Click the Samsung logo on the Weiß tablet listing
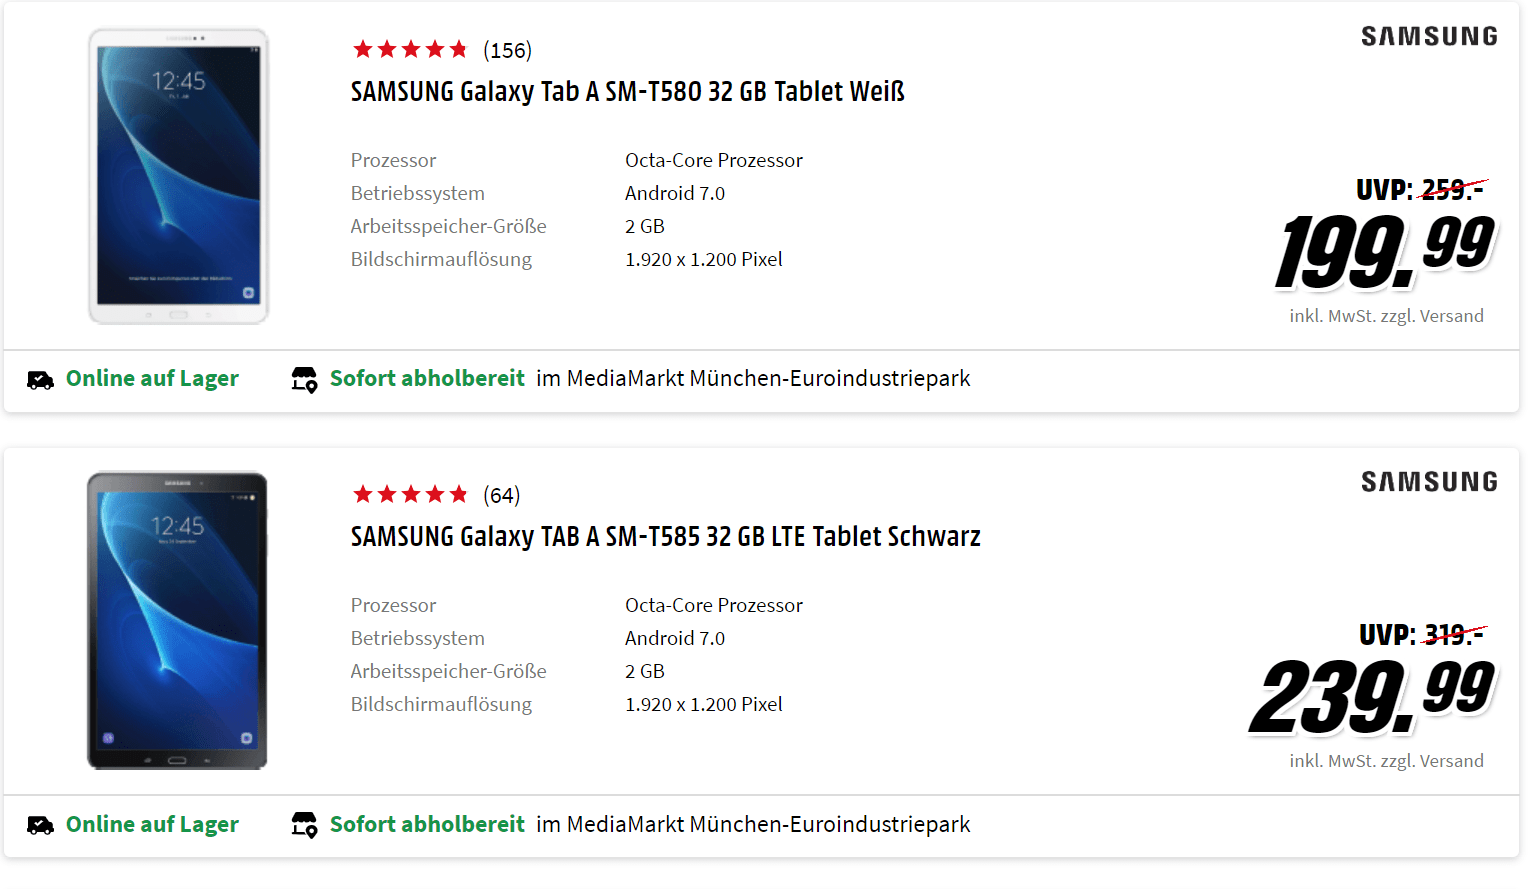Image resolution: width=1531 pixels, height=889 pixels. (1429, 37)
